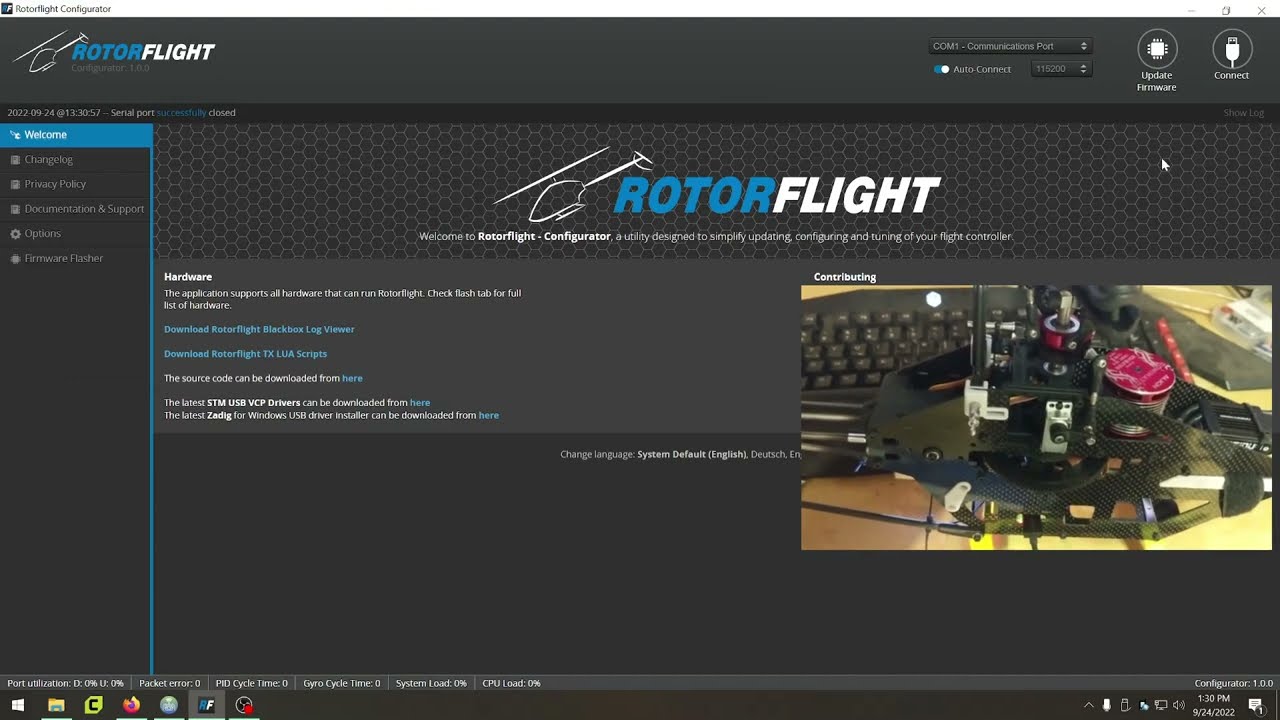Show hidden system tray icons chevron
Image resolution: width=1280 pixels, height=720 pixels.
click(1089, 705)
